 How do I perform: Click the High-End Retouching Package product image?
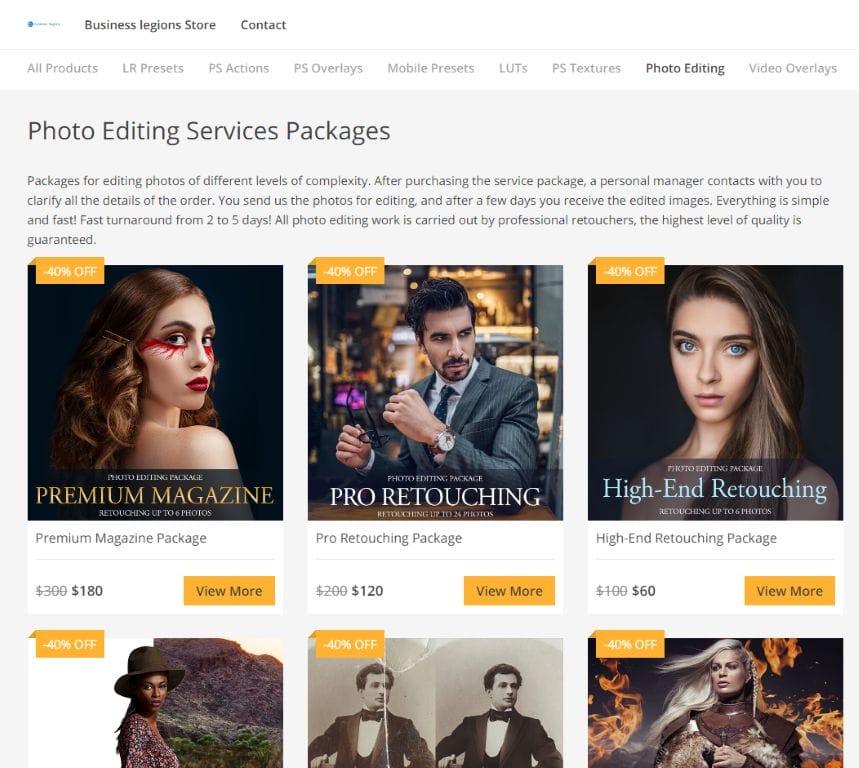715,393
